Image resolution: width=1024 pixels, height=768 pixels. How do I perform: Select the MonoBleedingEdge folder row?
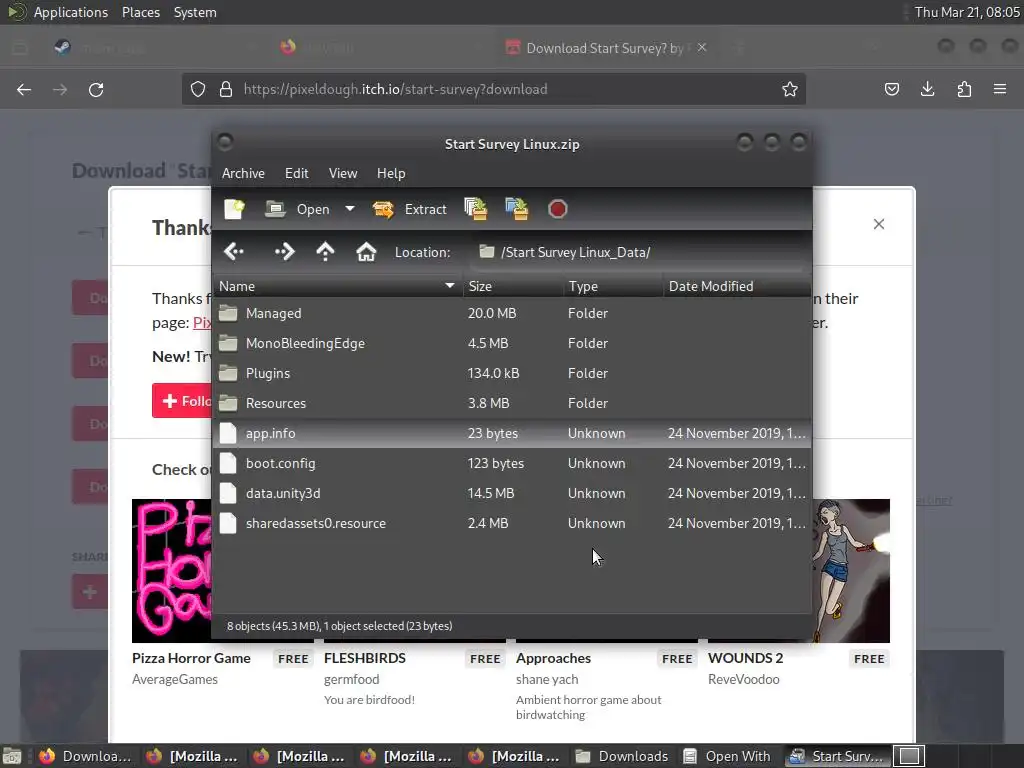tap(512, 344)
